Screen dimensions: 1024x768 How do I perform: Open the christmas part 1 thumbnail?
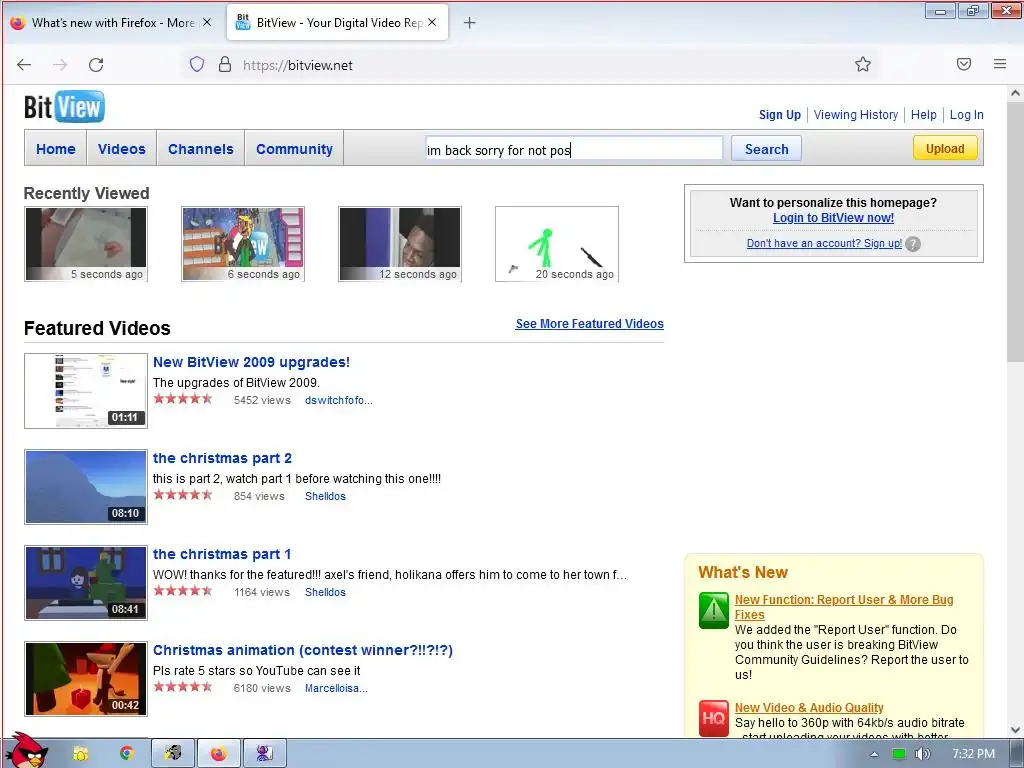coord(86,583)
